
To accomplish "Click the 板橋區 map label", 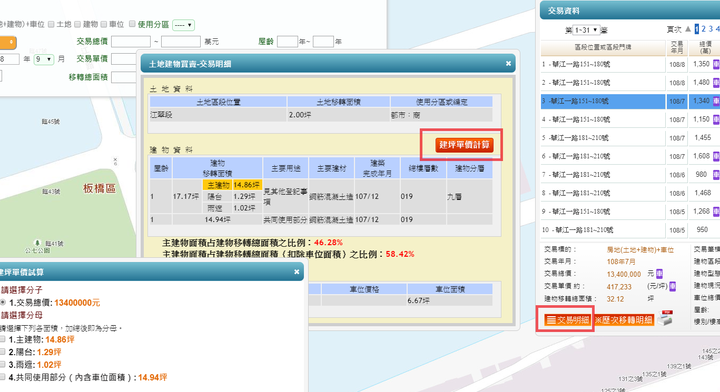I will 99,188.
